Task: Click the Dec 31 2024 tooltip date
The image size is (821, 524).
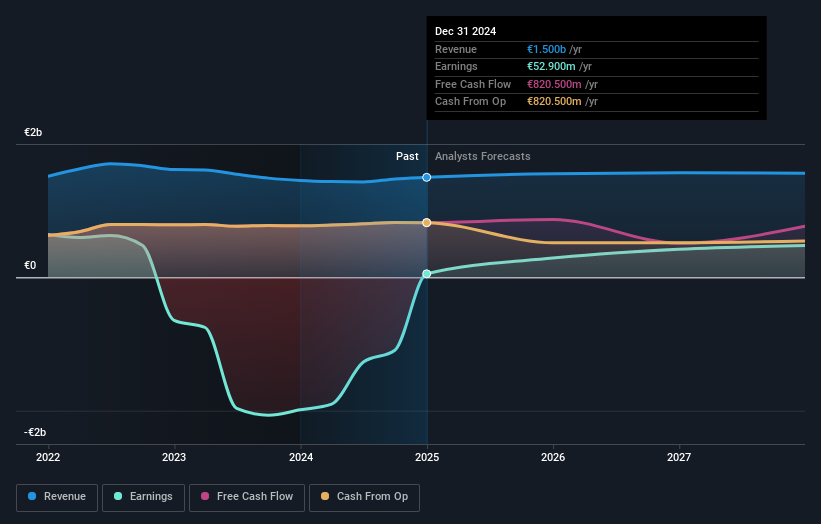Action: [x=465, y=31]
